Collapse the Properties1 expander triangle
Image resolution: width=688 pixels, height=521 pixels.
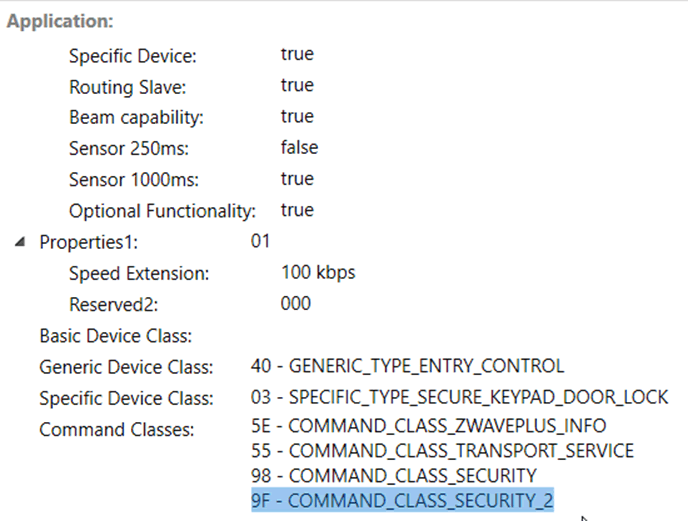tap(20, 242)
